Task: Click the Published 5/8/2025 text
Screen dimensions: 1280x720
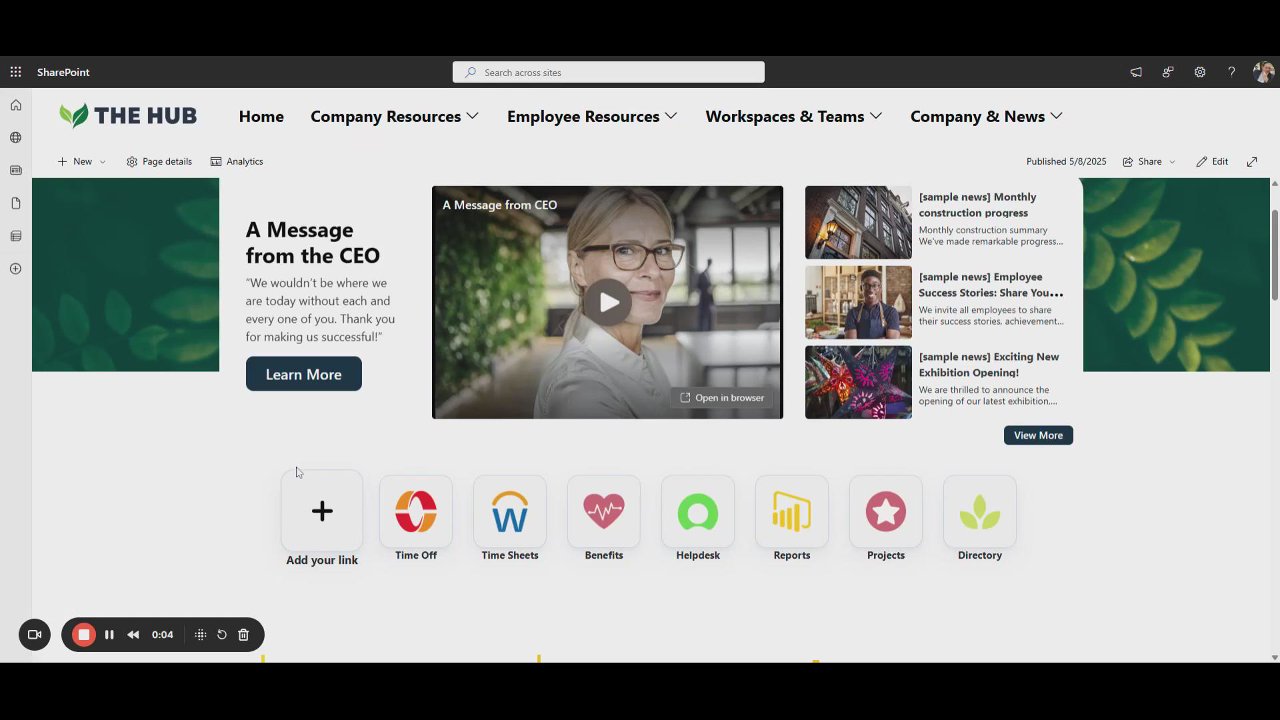Action: coord(1066,161)
